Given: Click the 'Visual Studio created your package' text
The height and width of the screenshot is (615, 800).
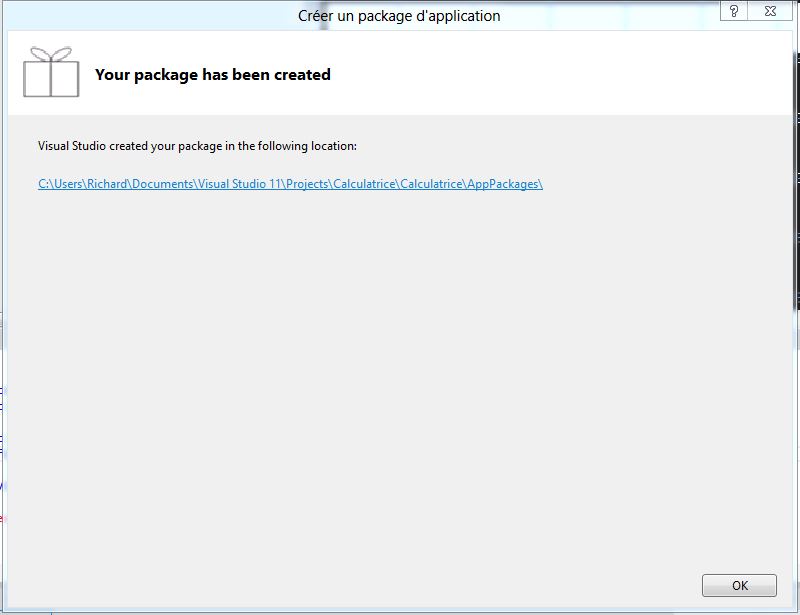Looking at the screenshot, I should point(197,146).
